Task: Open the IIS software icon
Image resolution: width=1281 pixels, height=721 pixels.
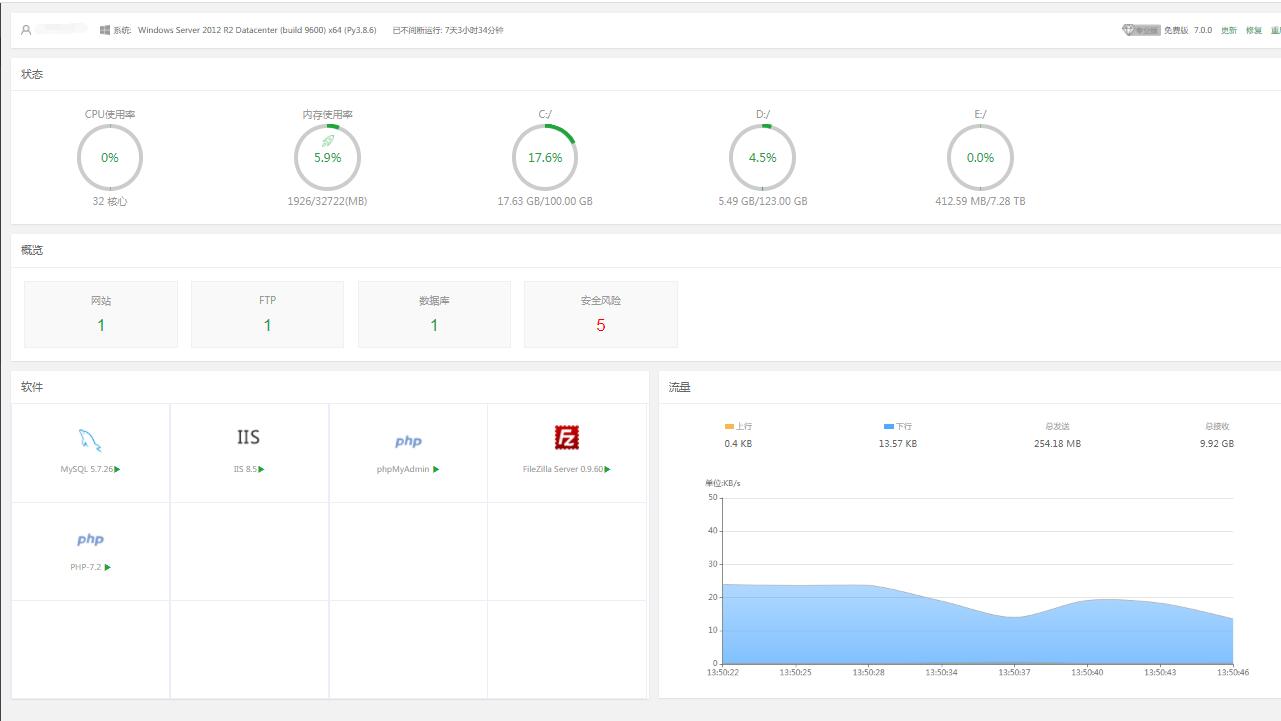Action: point(248,437)
